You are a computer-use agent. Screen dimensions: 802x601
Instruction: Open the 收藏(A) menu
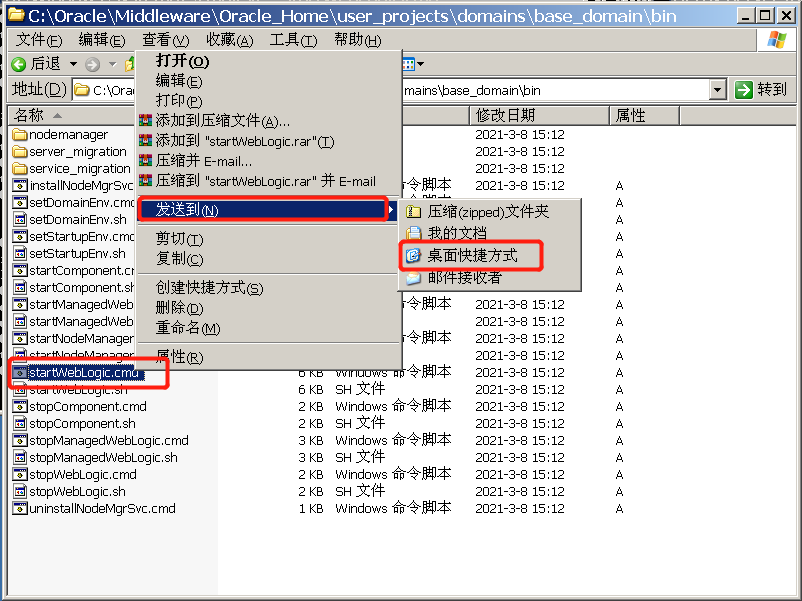click(229, 40)
